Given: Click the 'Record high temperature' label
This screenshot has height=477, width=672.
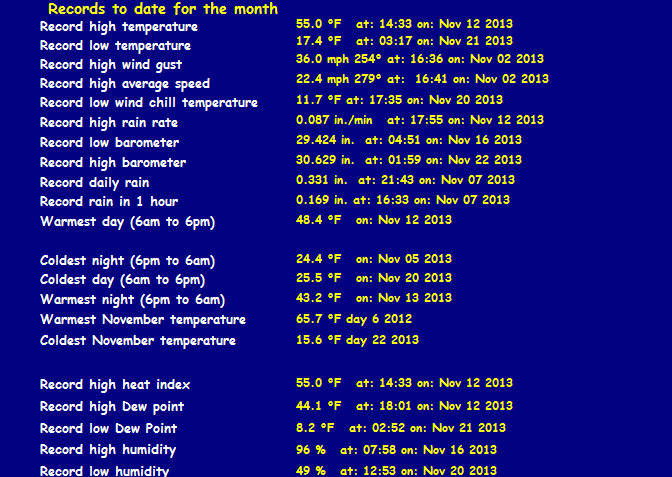Looking at the screenshot, I should tap(119, 27).
